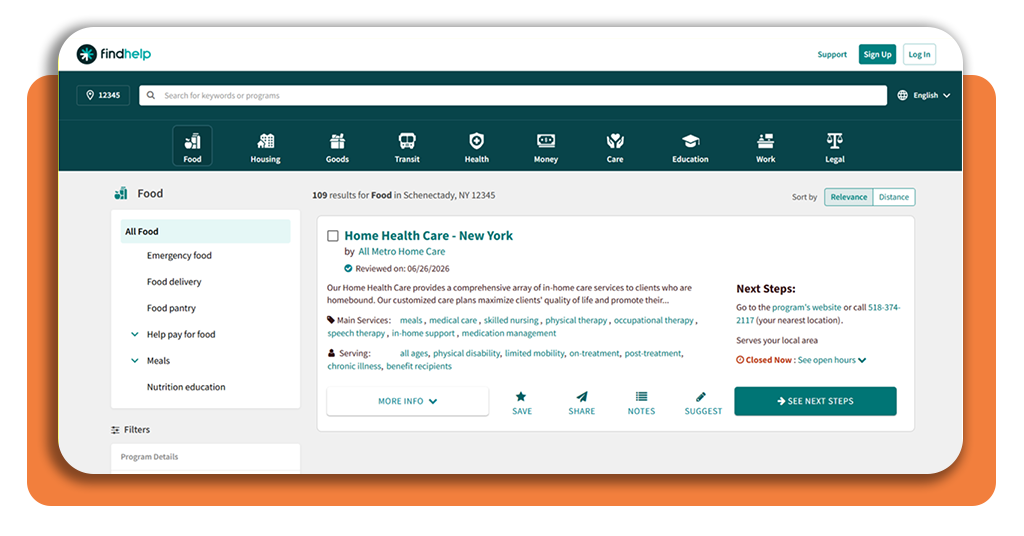Expand the Help pay for food subcategory
The width and height of the screenshot is (1024, 536).
[x=135, y=334]
